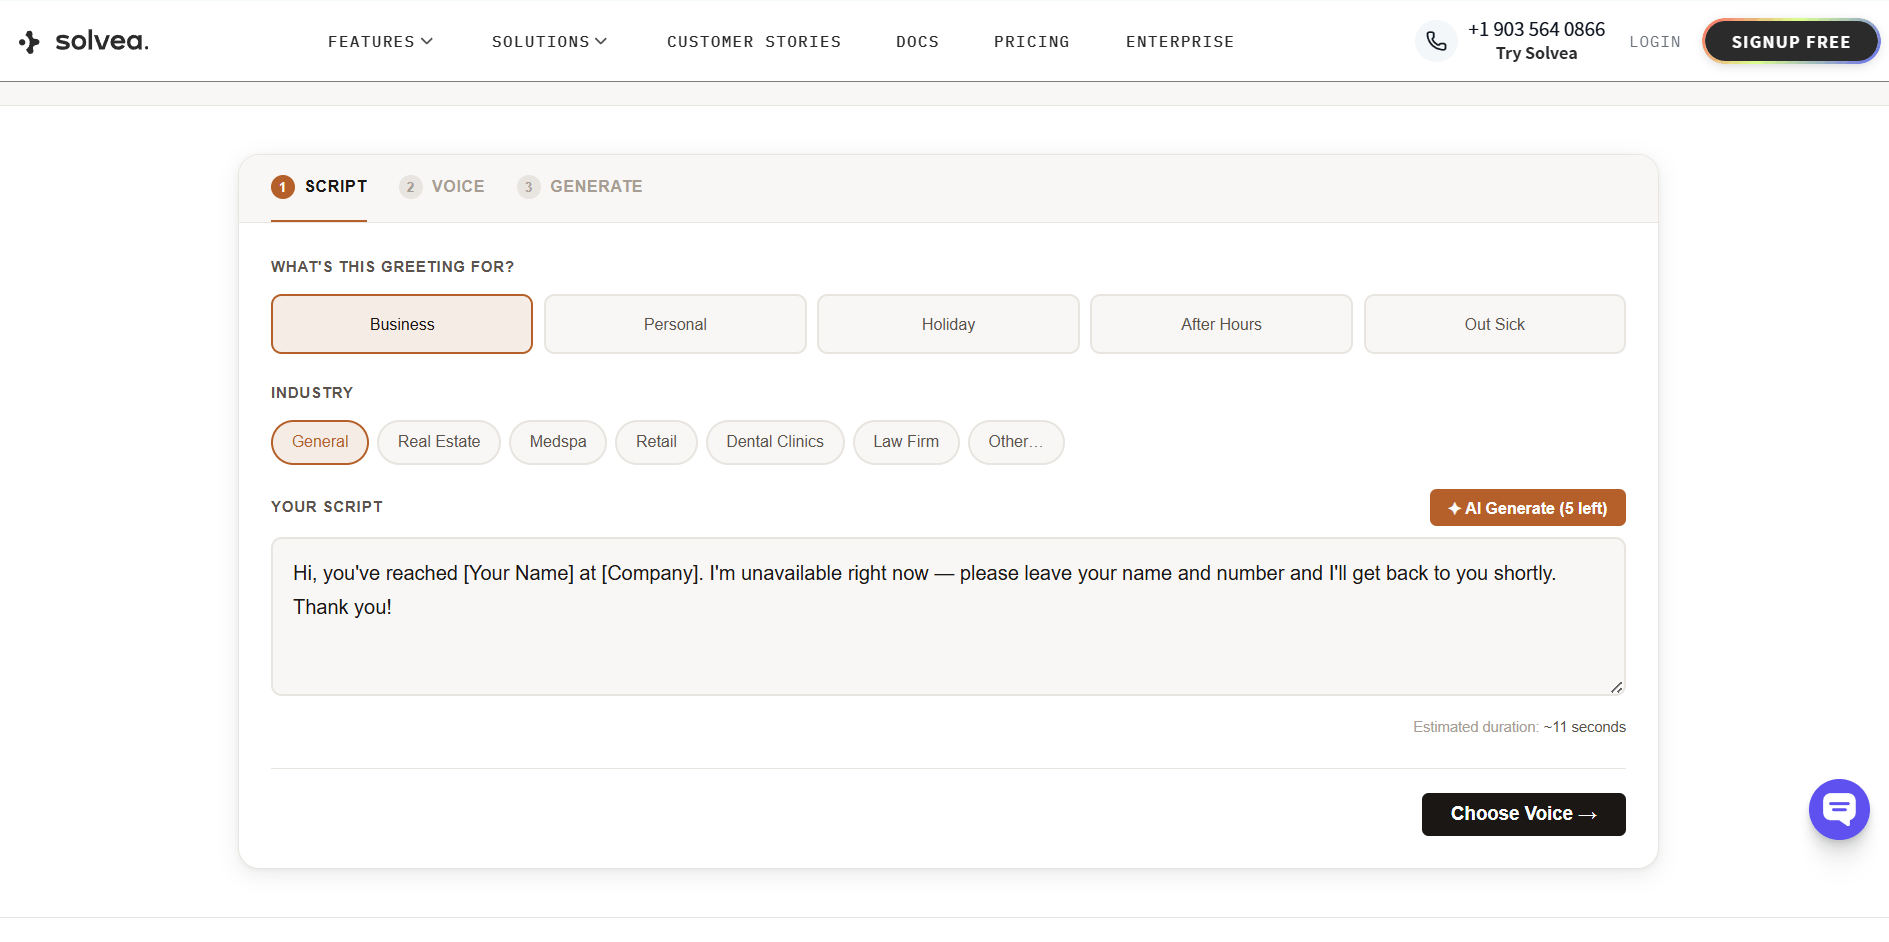Screen dimensions: 1889x942
Task: Click the phone icon near Try Solvea
Action: (1436, 40)
